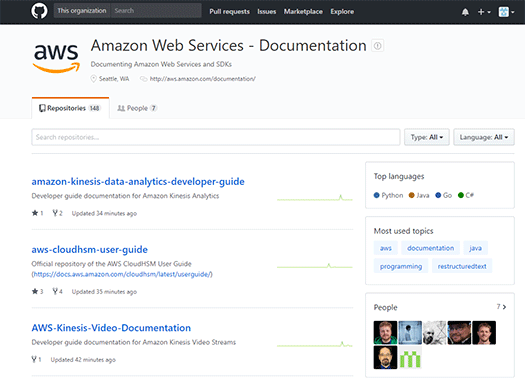The width and height of the screenshot is (525, 380).
Task: Click the fork icon for amazon-kinesis-data-analytics-developer-guide
Action: pyautogui.click(x=55, y=213)
